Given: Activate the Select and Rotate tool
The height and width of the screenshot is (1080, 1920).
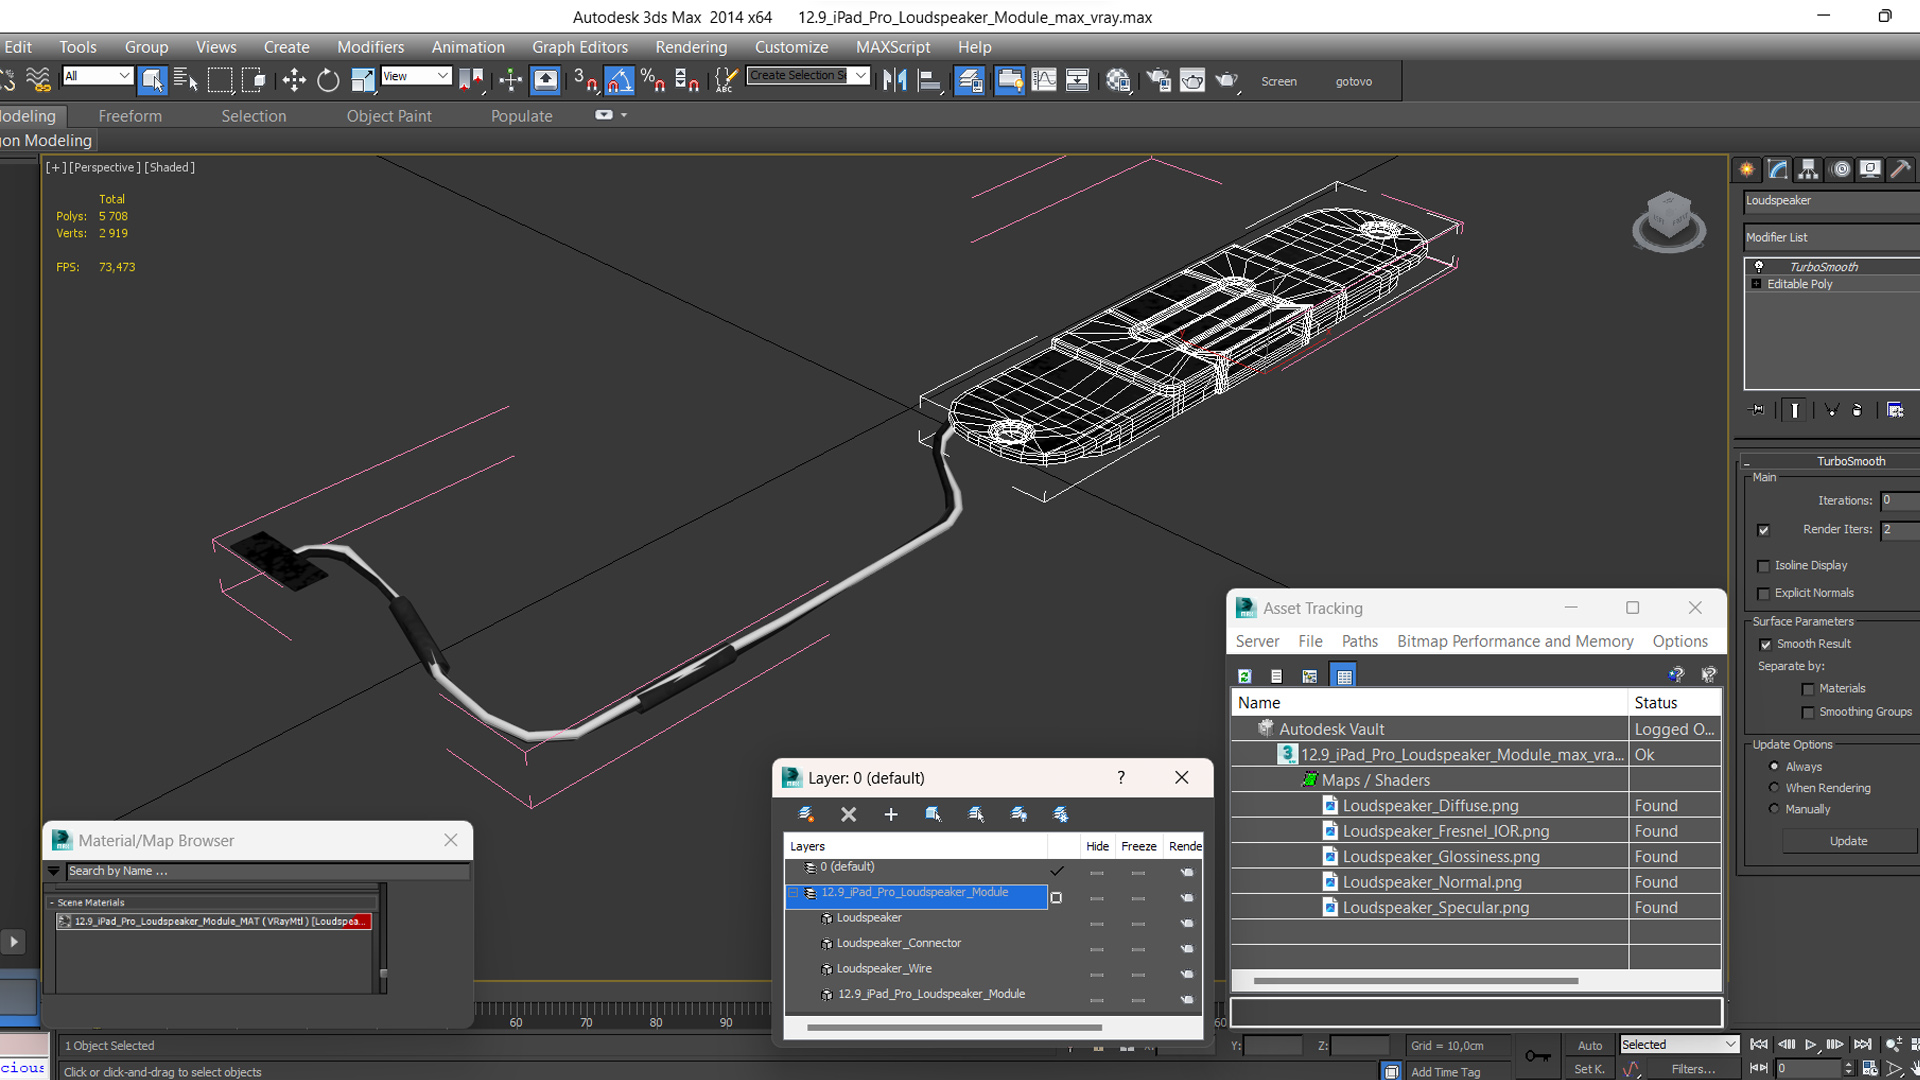Looking at the screenshot, I should point(328,80).
